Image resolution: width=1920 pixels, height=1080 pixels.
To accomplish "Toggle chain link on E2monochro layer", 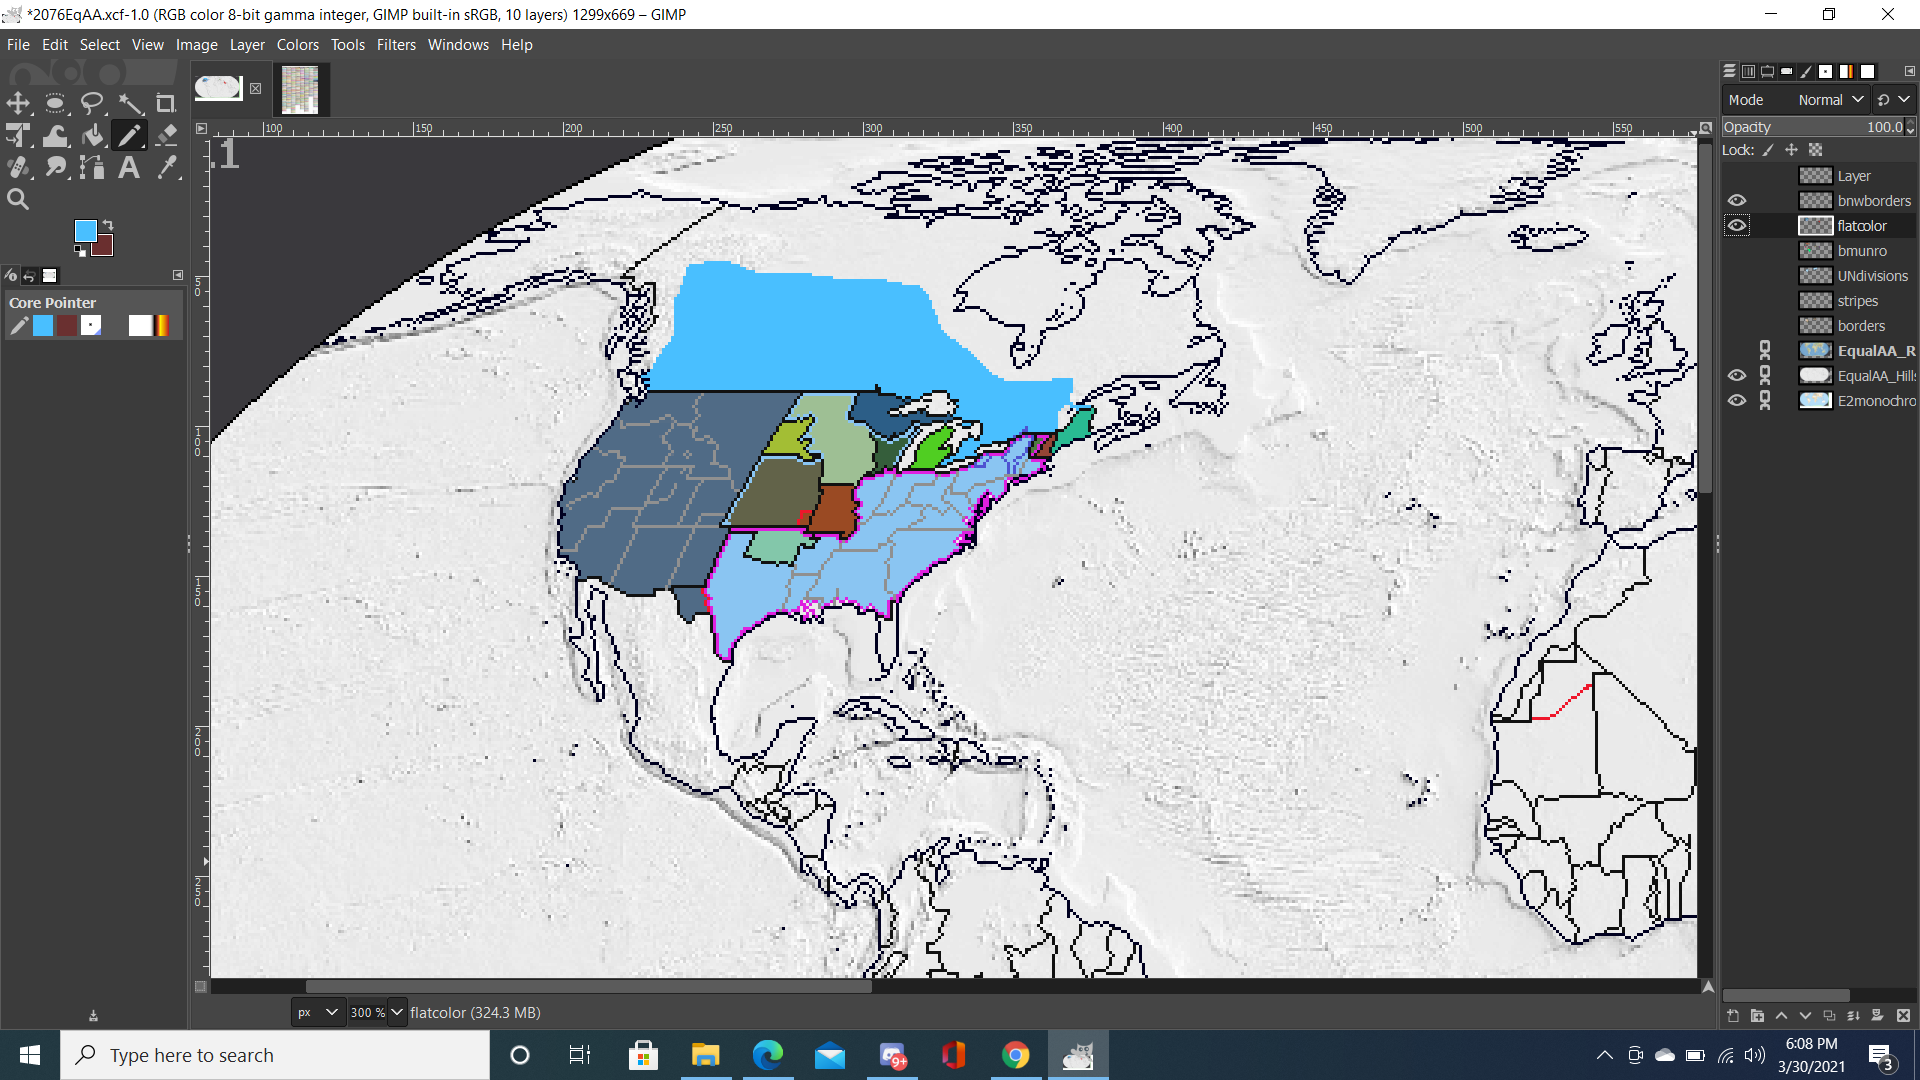I will click(x=1765, y=401).
